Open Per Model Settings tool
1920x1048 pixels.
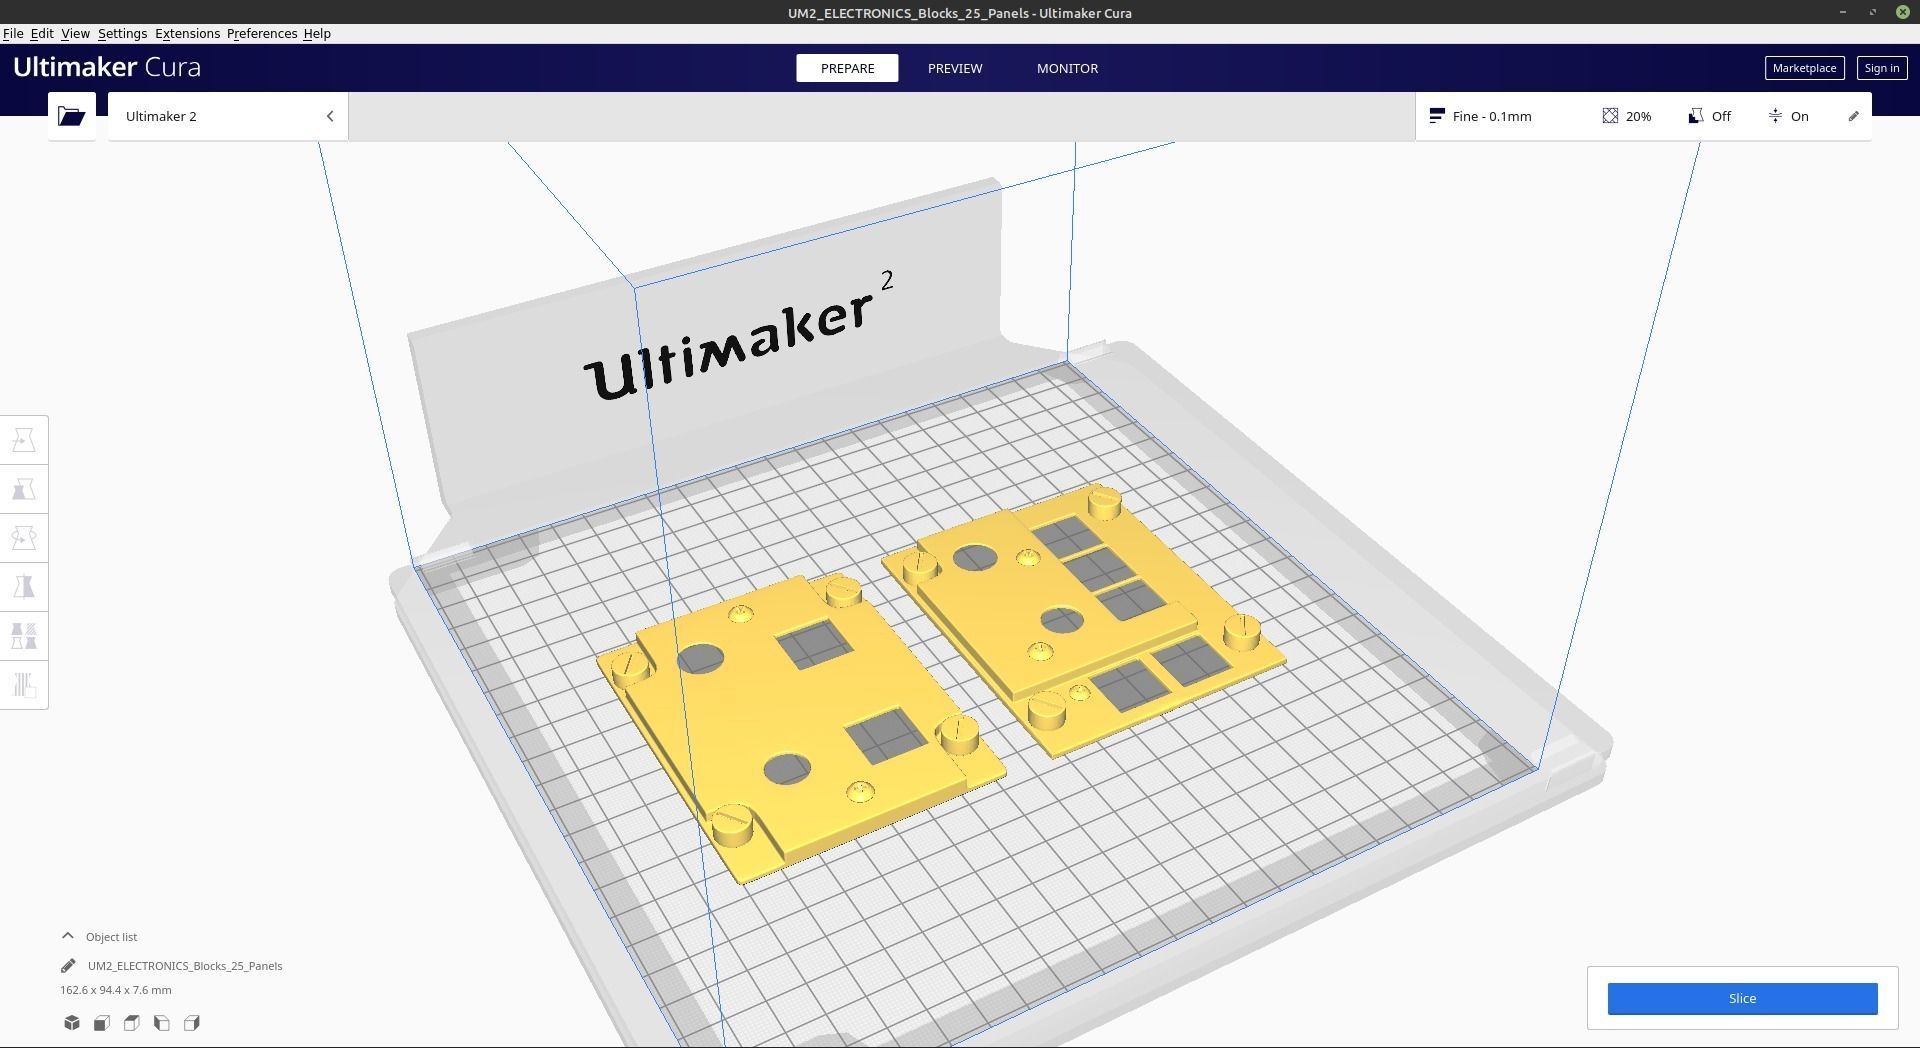pyautogui.click(x=24, y=636)
